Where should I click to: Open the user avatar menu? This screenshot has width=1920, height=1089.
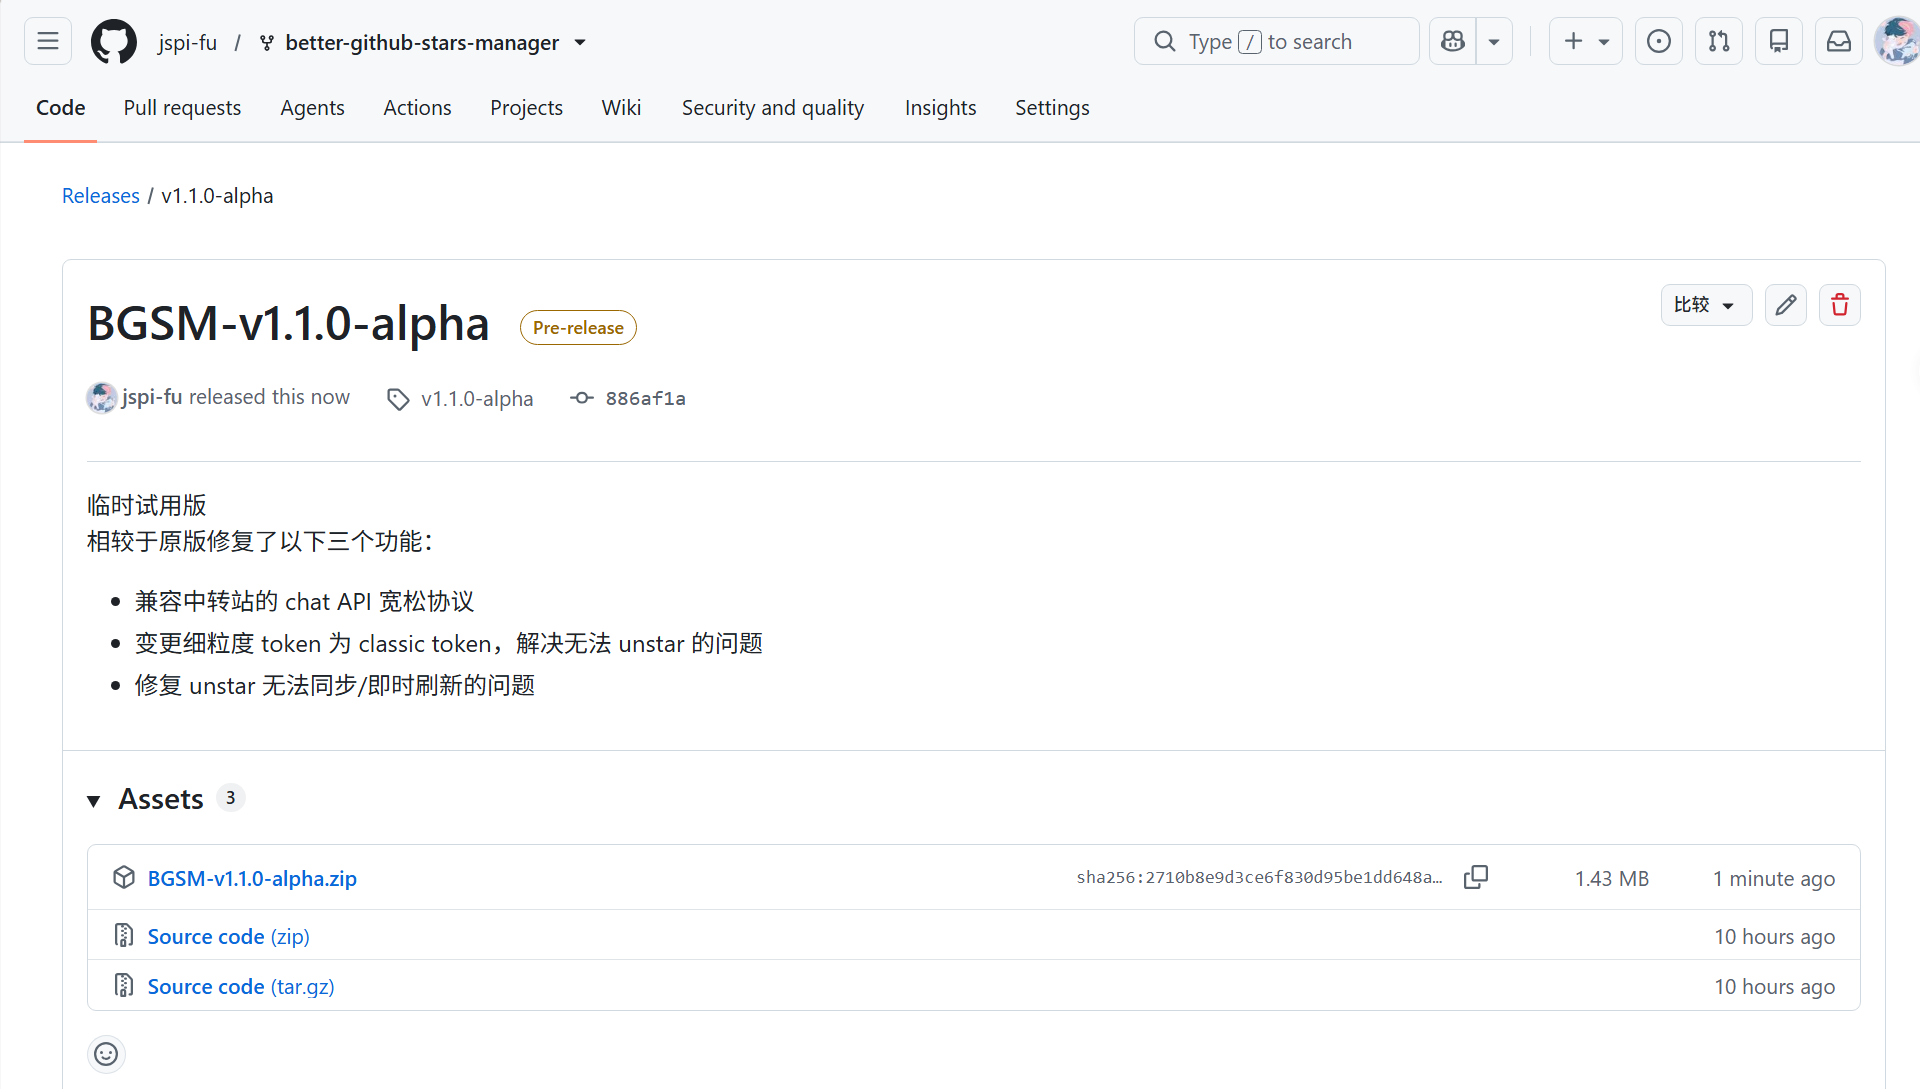coord(1897,41)
